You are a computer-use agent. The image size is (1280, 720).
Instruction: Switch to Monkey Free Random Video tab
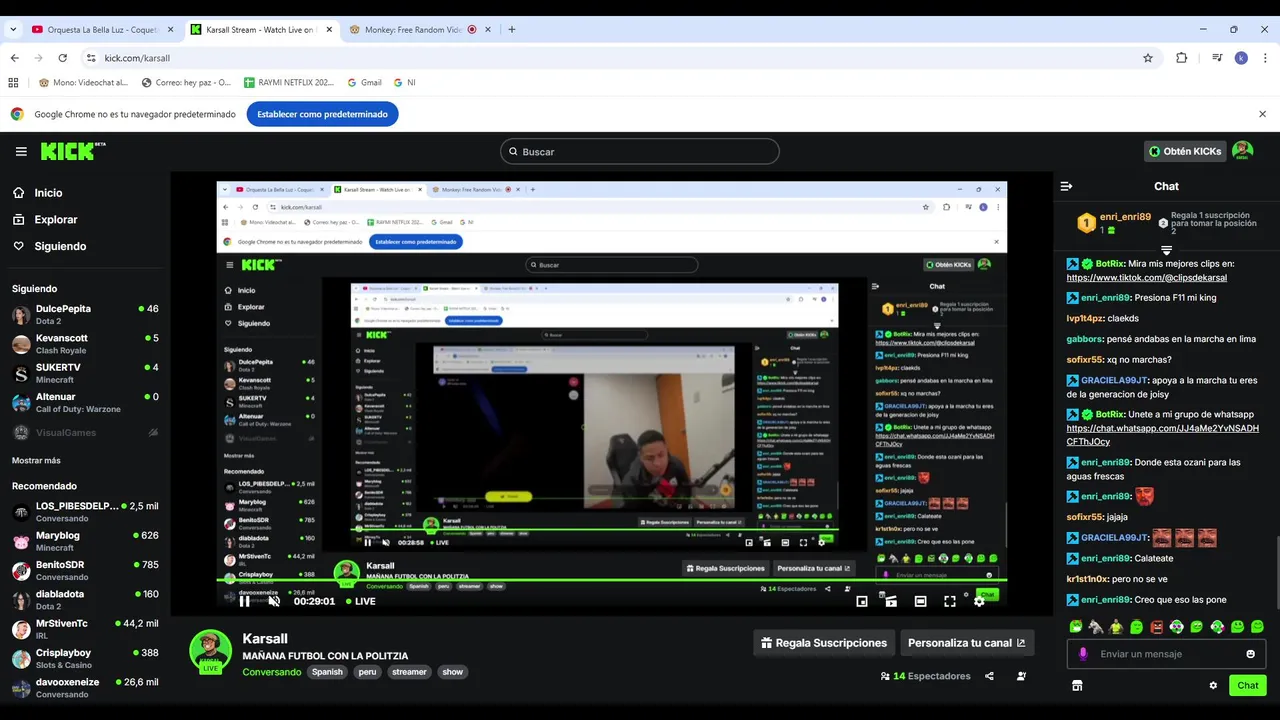(419, 30)
